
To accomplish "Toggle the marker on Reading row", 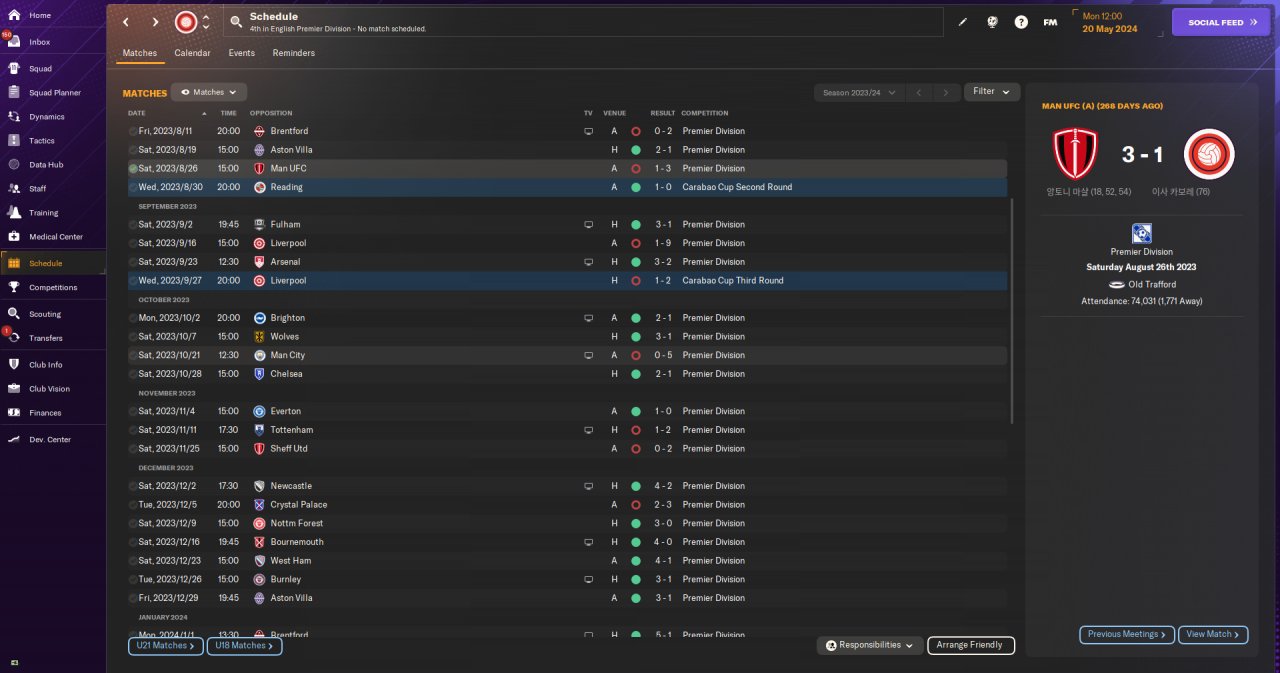I will (x=133, y=187).
